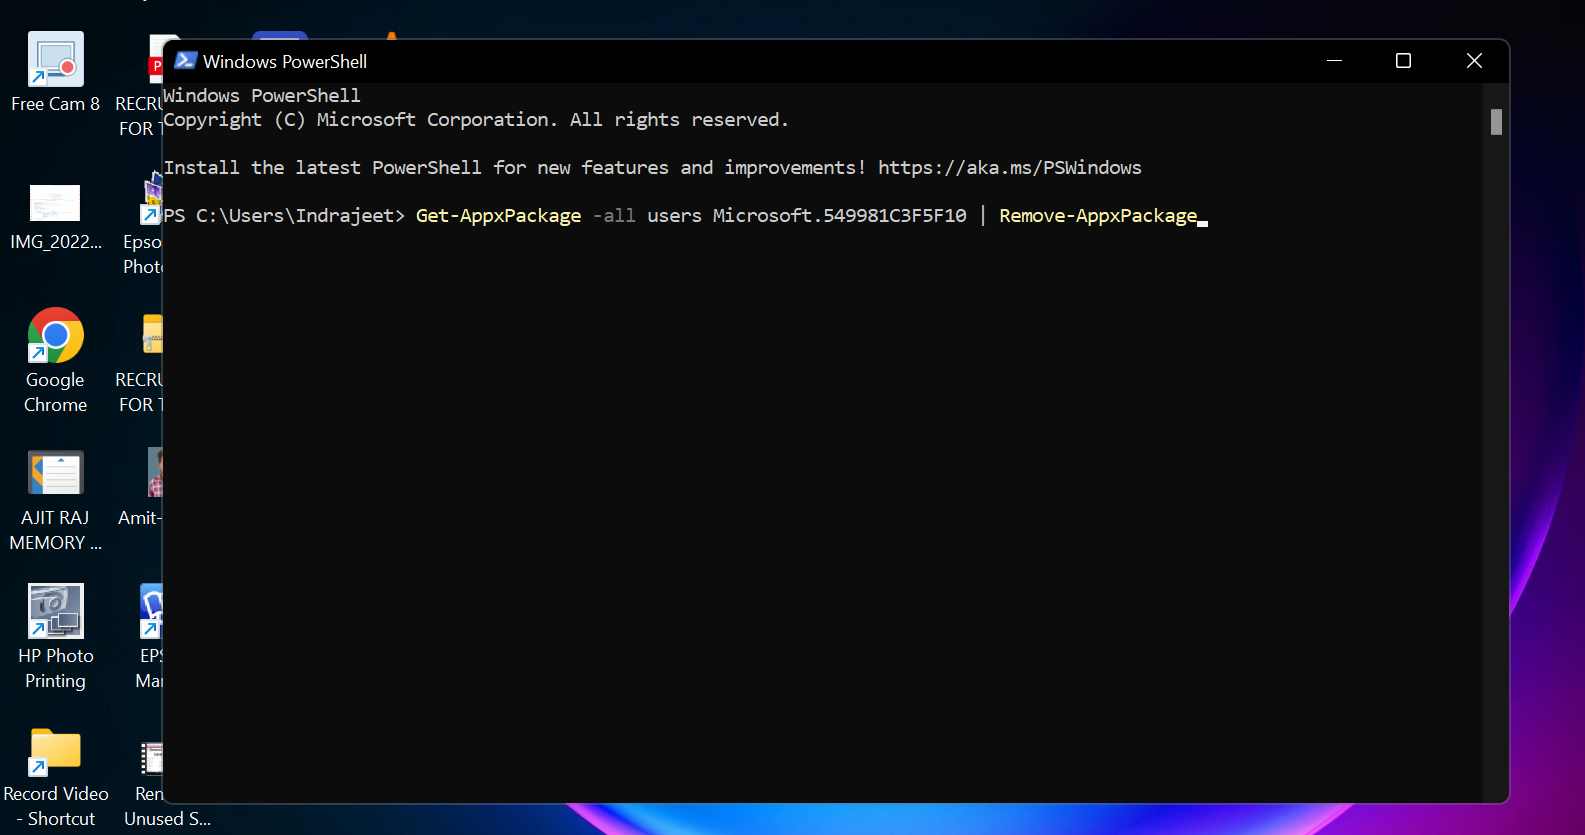Maximize the Windows PowerShell window
This screenshot has height=835, width=1585.
[1403, 61]
